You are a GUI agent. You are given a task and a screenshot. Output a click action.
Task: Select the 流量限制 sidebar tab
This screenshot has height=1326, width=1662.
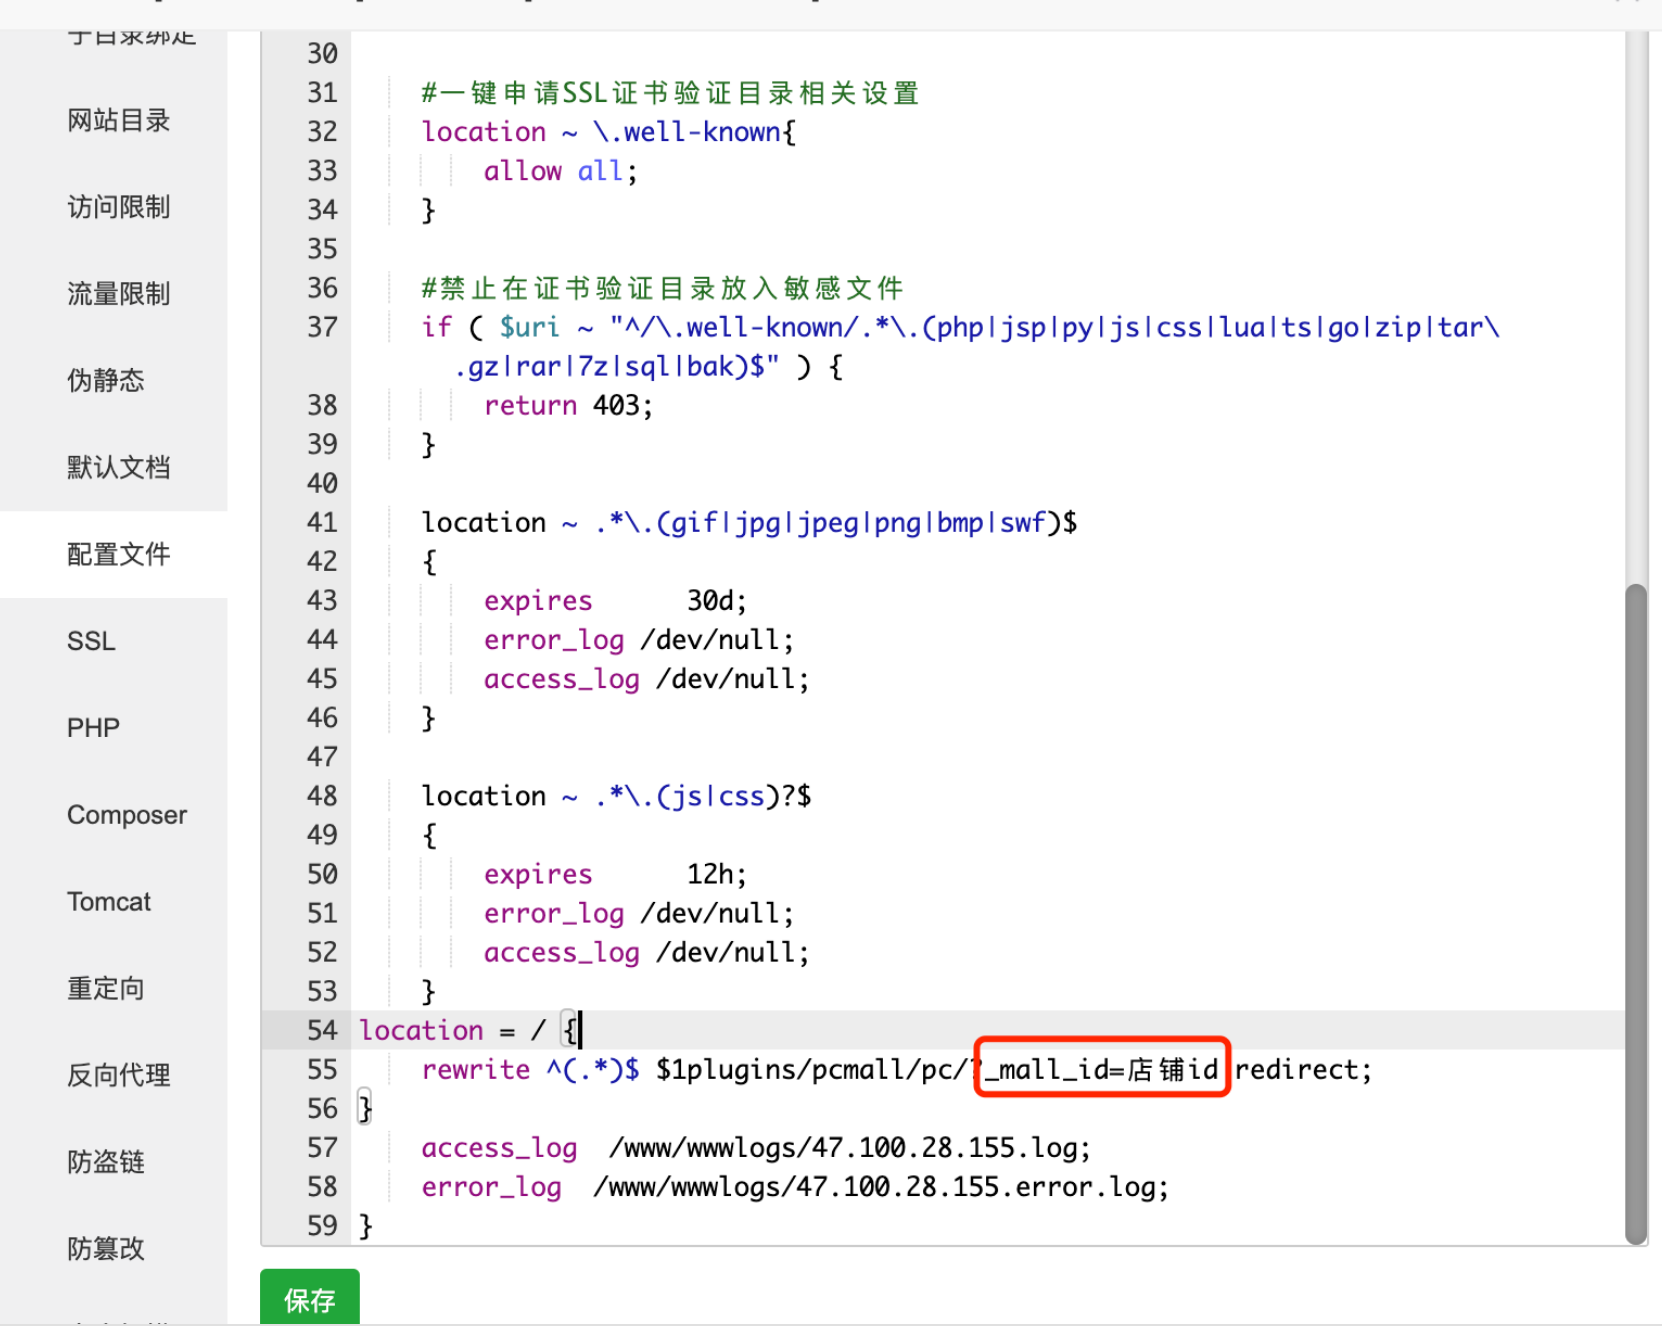click(118, 294)
